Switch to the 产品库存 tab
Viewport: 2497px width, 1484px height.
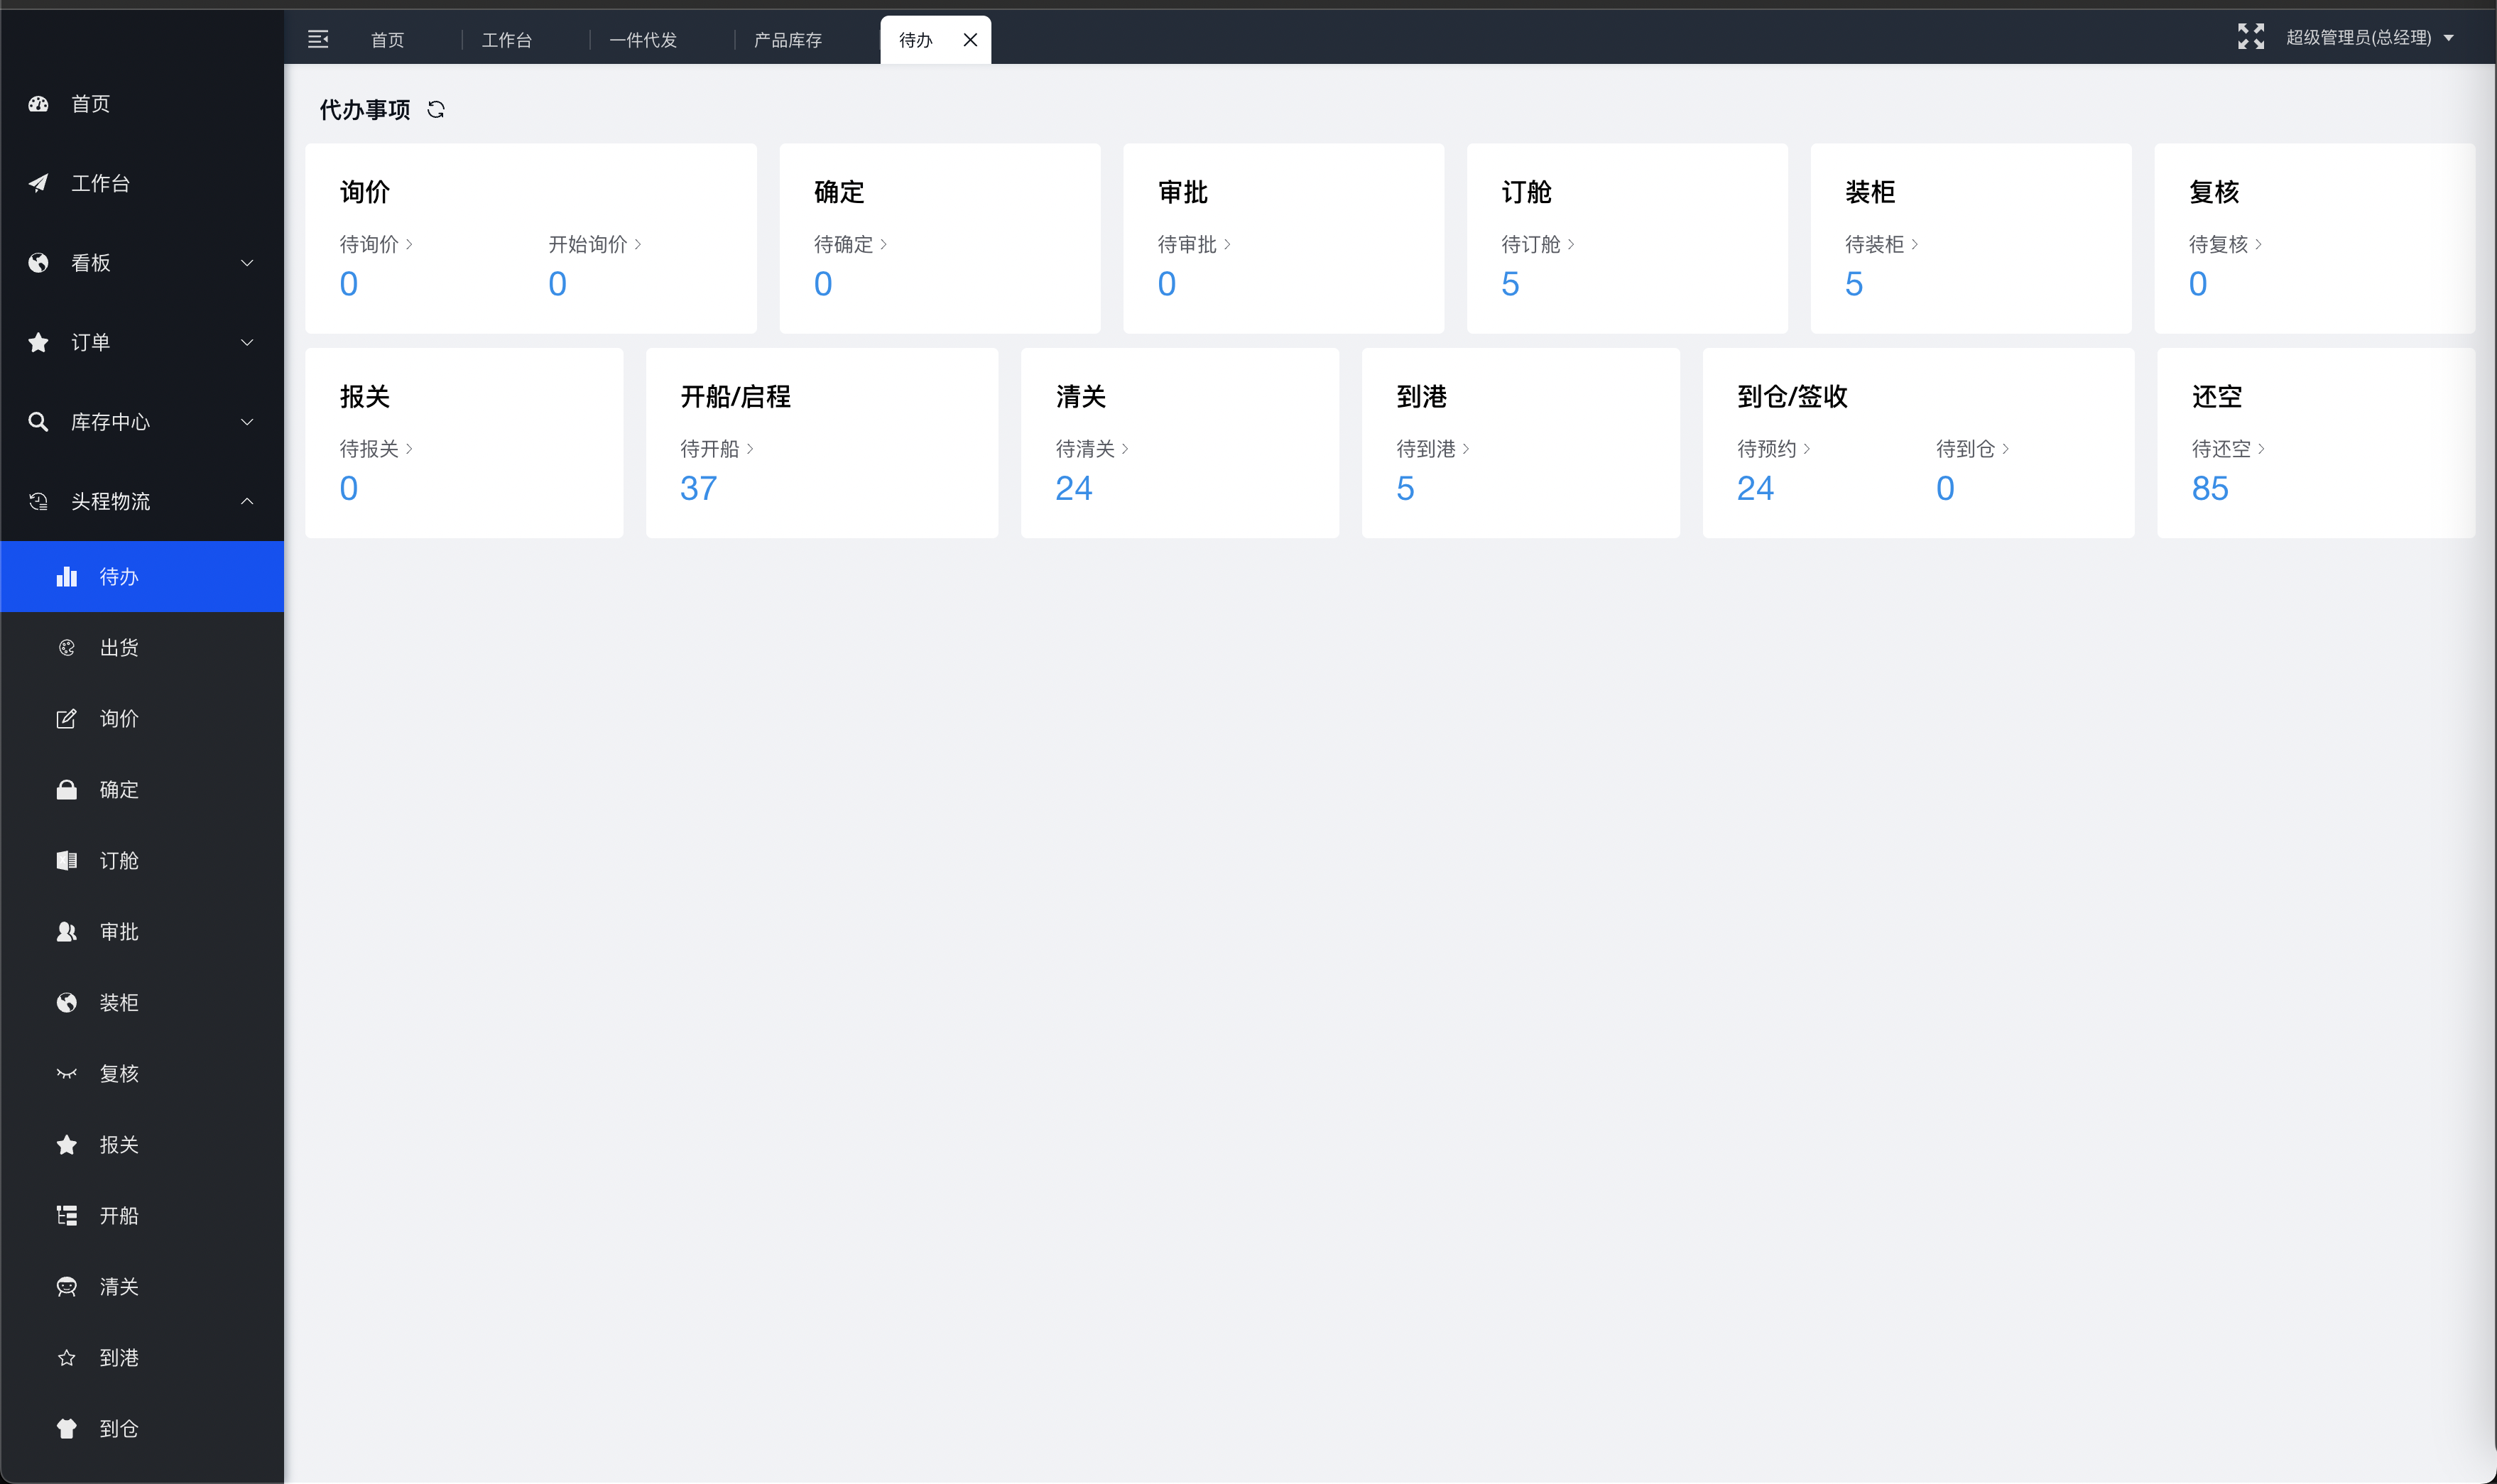tap(787, 40)
